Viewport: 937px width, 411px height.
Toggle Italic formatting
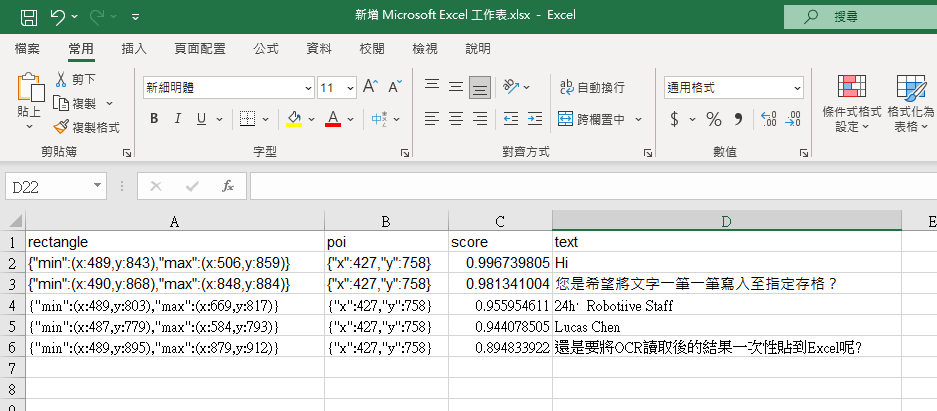177,119
